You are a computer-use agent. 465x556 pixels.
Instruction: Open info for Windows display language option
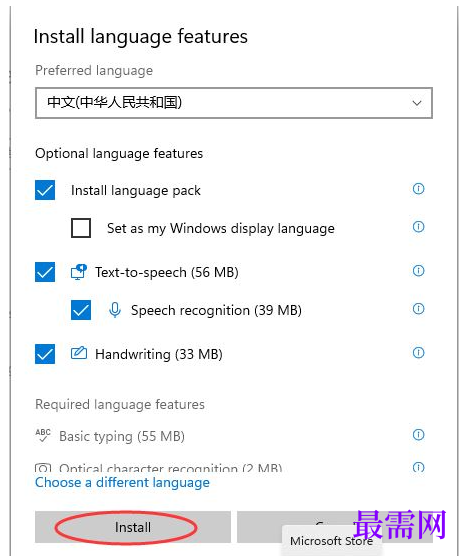pyautogui.click(x=418, y=227)
